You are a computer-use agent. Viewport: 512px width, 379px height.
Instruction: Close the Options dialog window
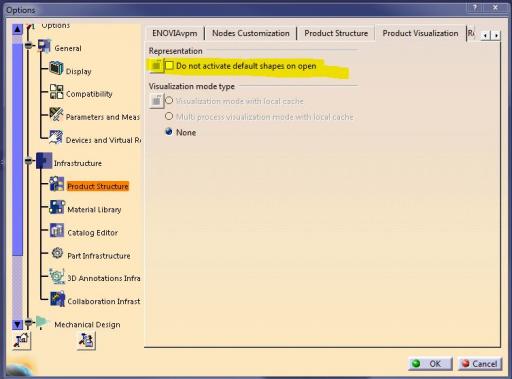[x=495, y=8]
